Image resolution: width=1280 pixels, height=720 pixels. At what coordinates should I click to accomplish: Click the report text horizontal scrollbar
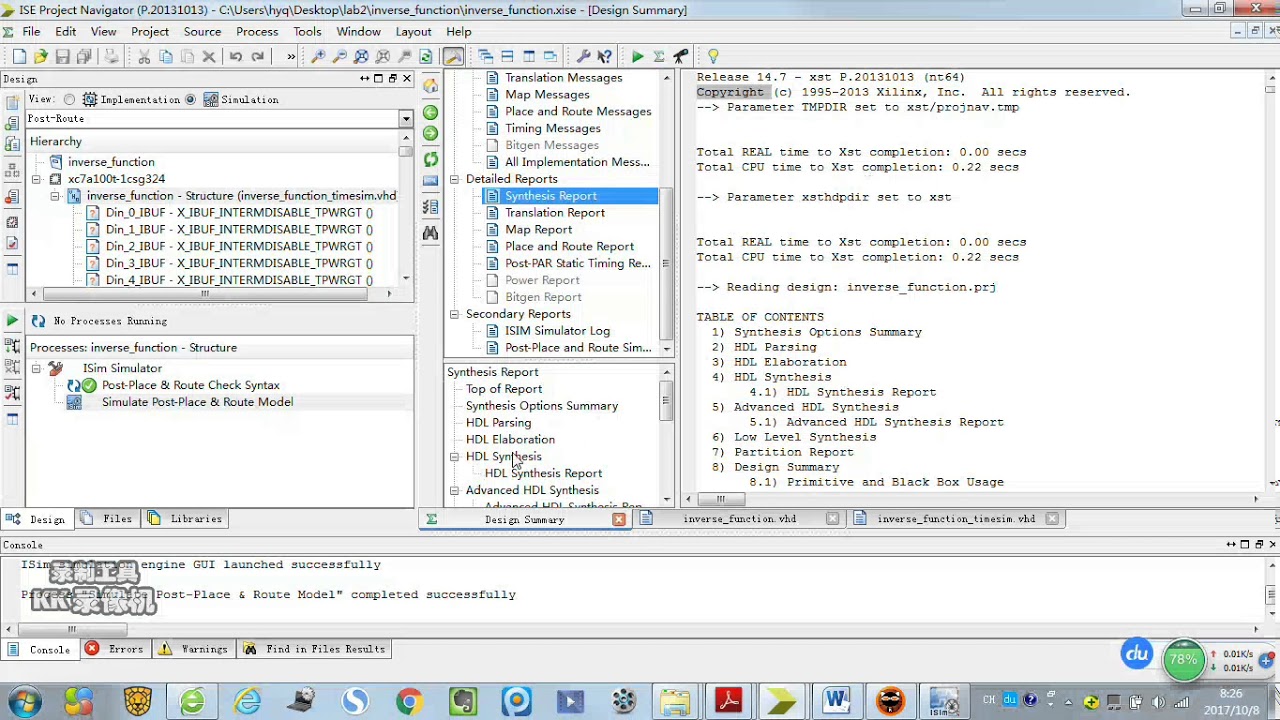[720, 498]
